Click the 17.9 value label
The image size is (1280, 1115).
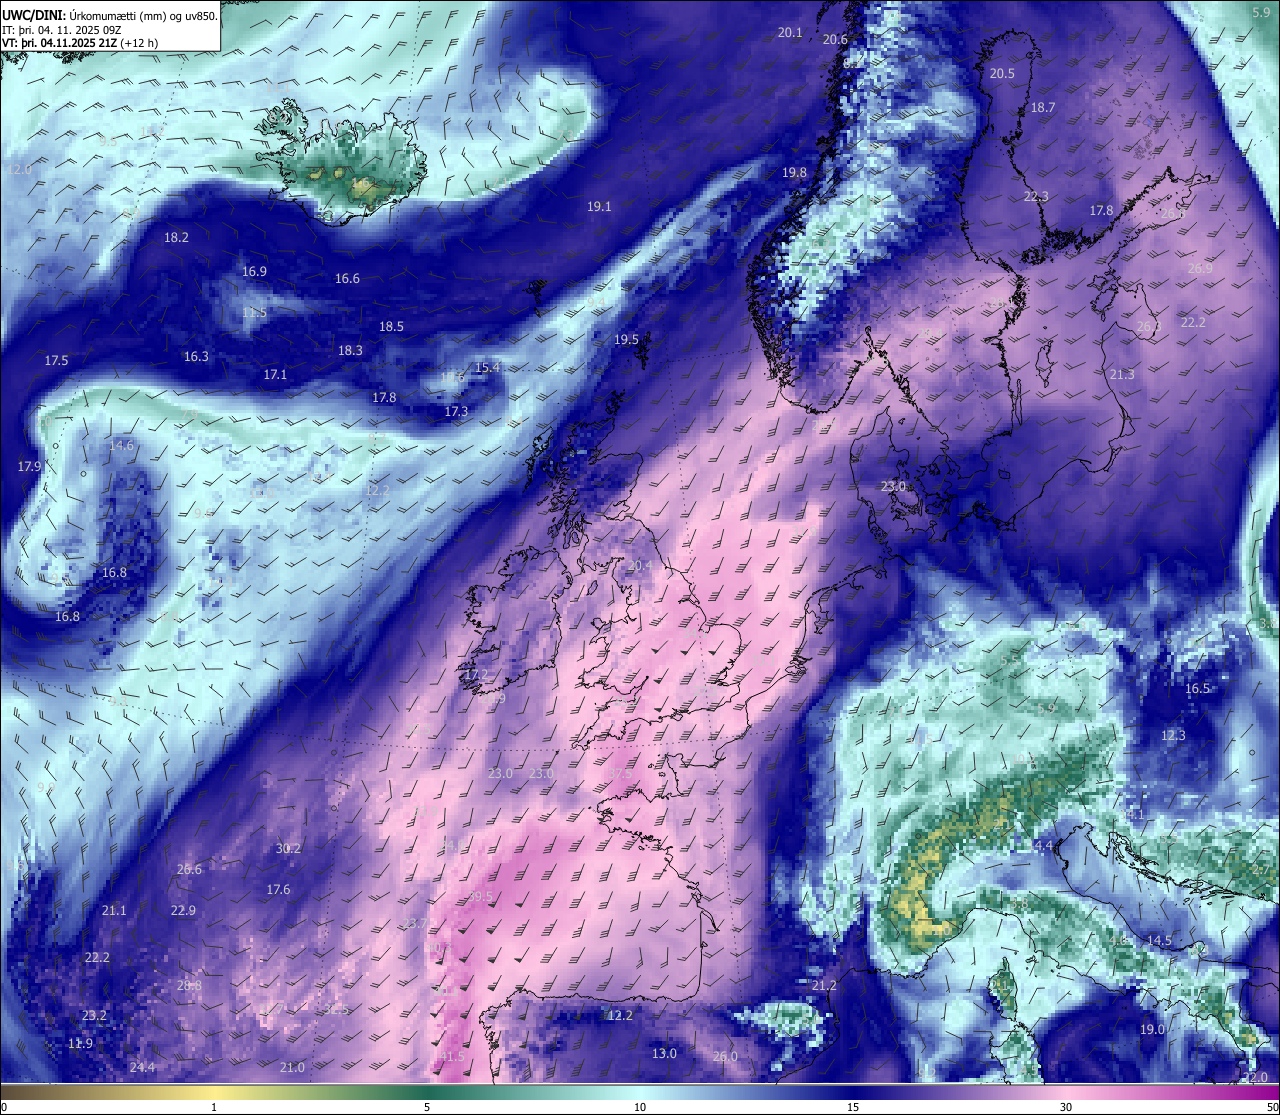coord(29,467)
